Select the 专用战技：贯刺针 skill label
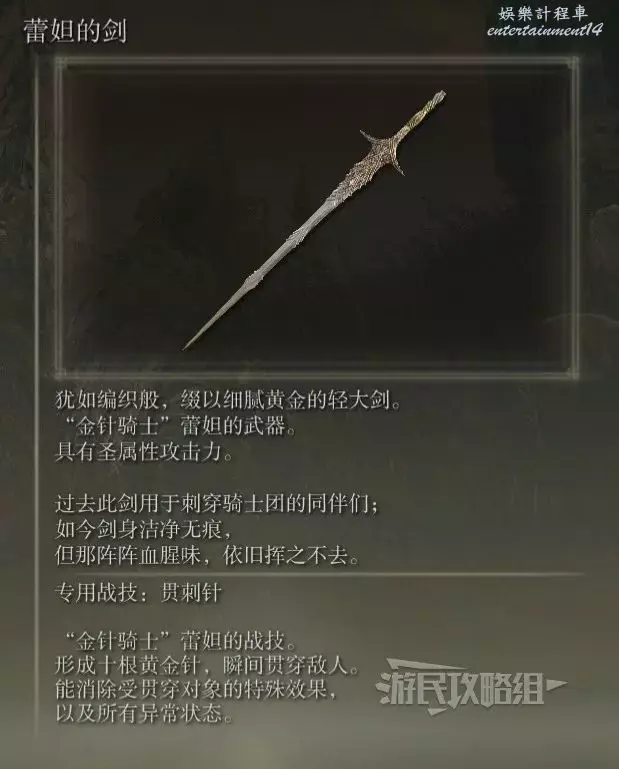Image resolution: width=619 pixels, height=769 pixels. 138,593
